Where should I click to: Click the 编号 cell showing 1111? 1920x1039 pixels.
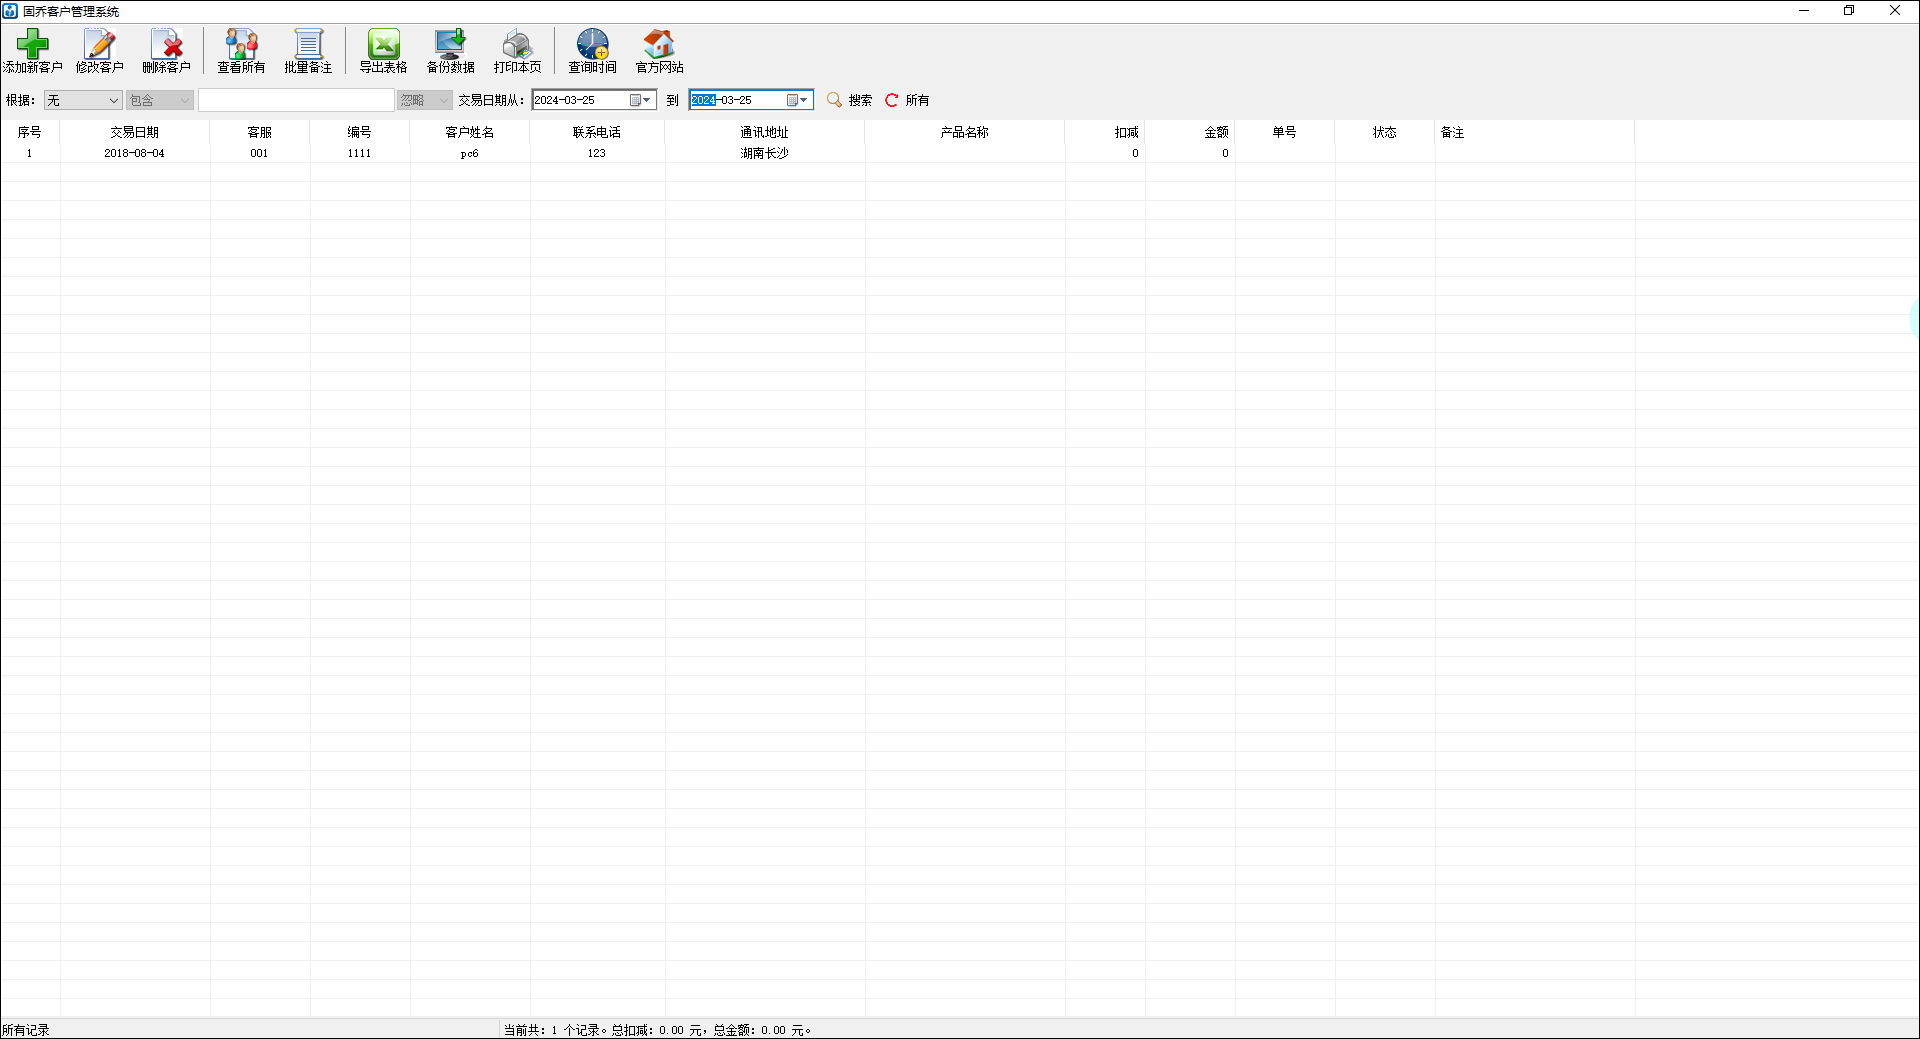click(360, 153)
